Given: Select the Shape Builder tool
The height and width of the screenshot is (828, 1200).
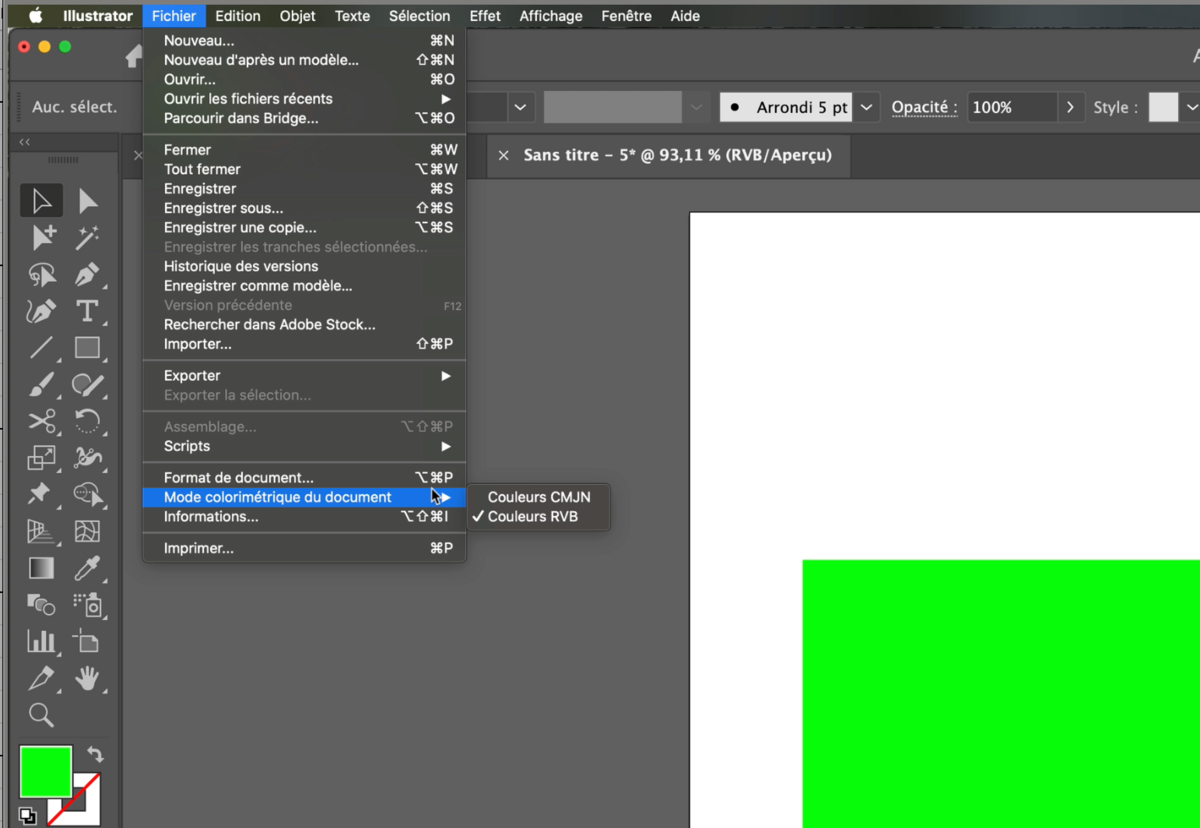Looking at the screenshot, I should pyautogui.click(x=88, y=494).
